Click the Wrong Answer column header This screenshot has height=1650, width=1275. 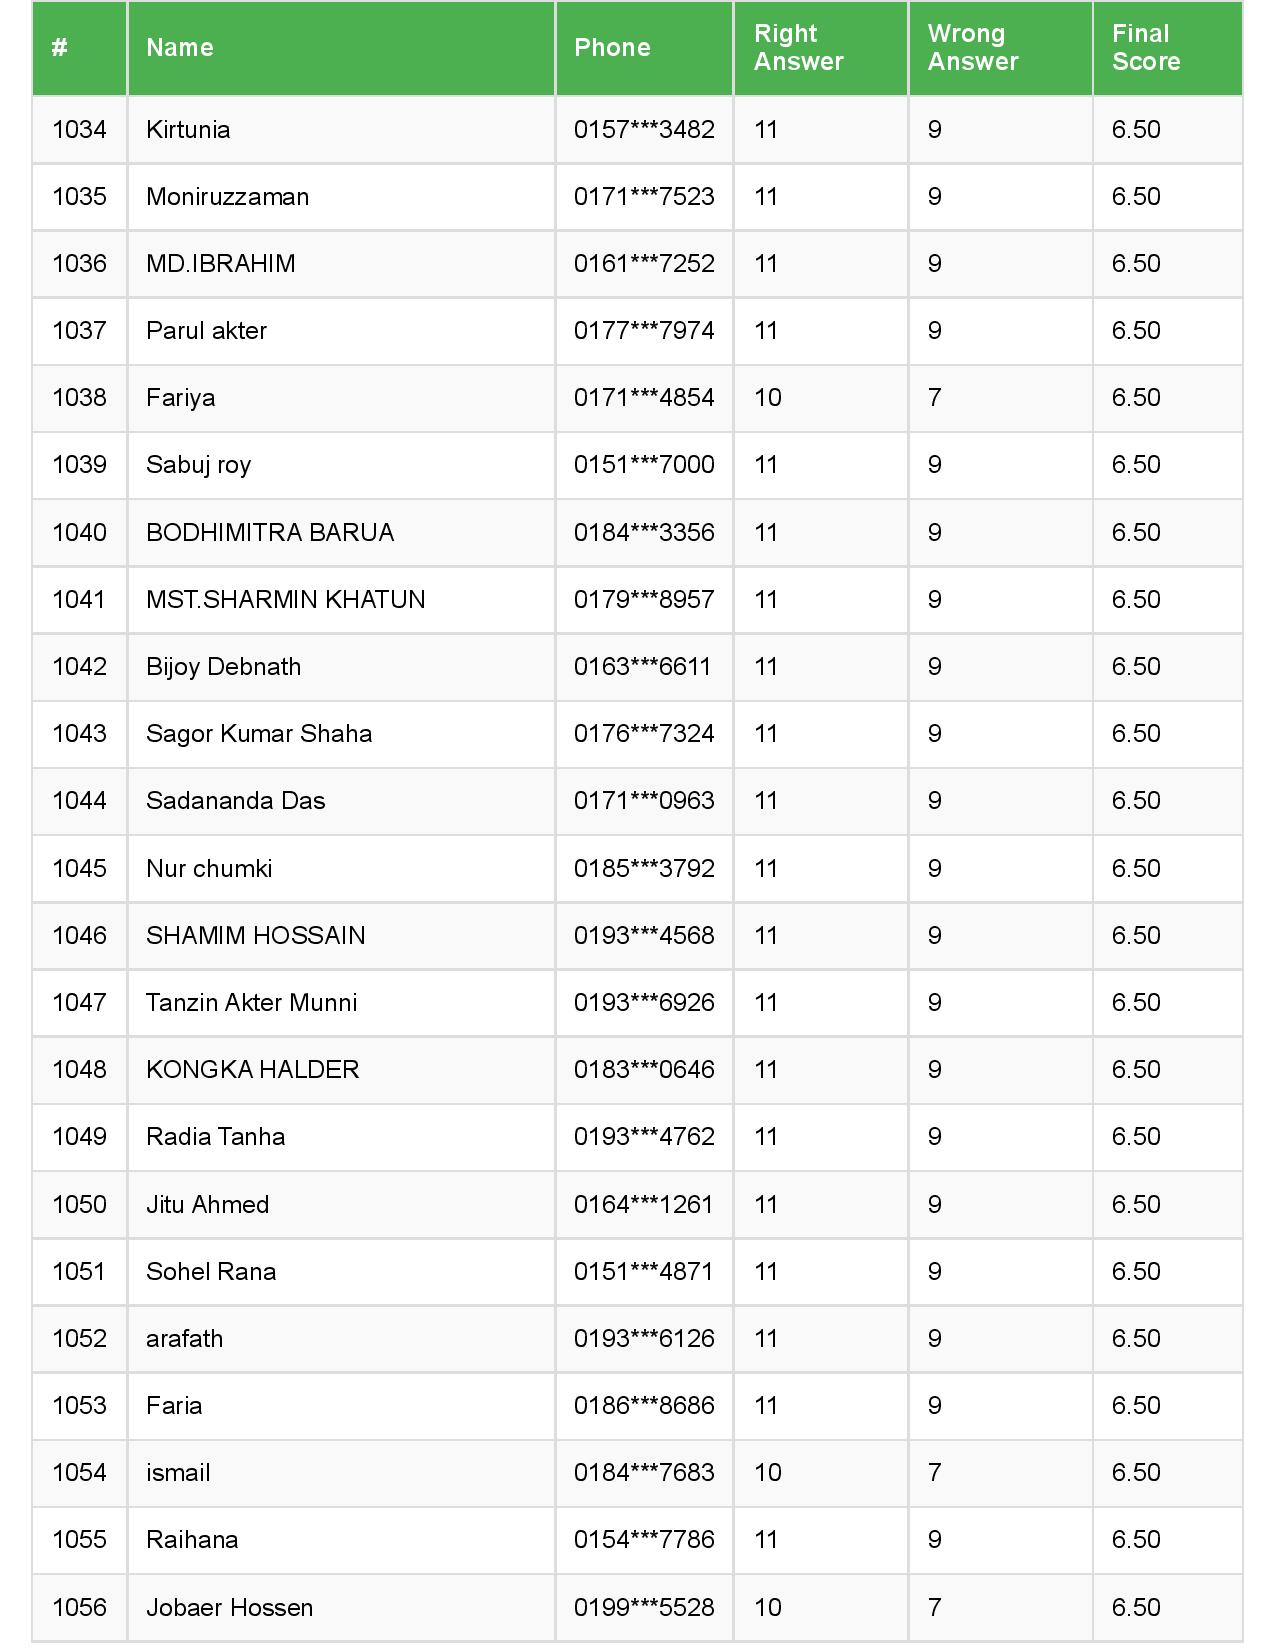click(x=972, y=48)
